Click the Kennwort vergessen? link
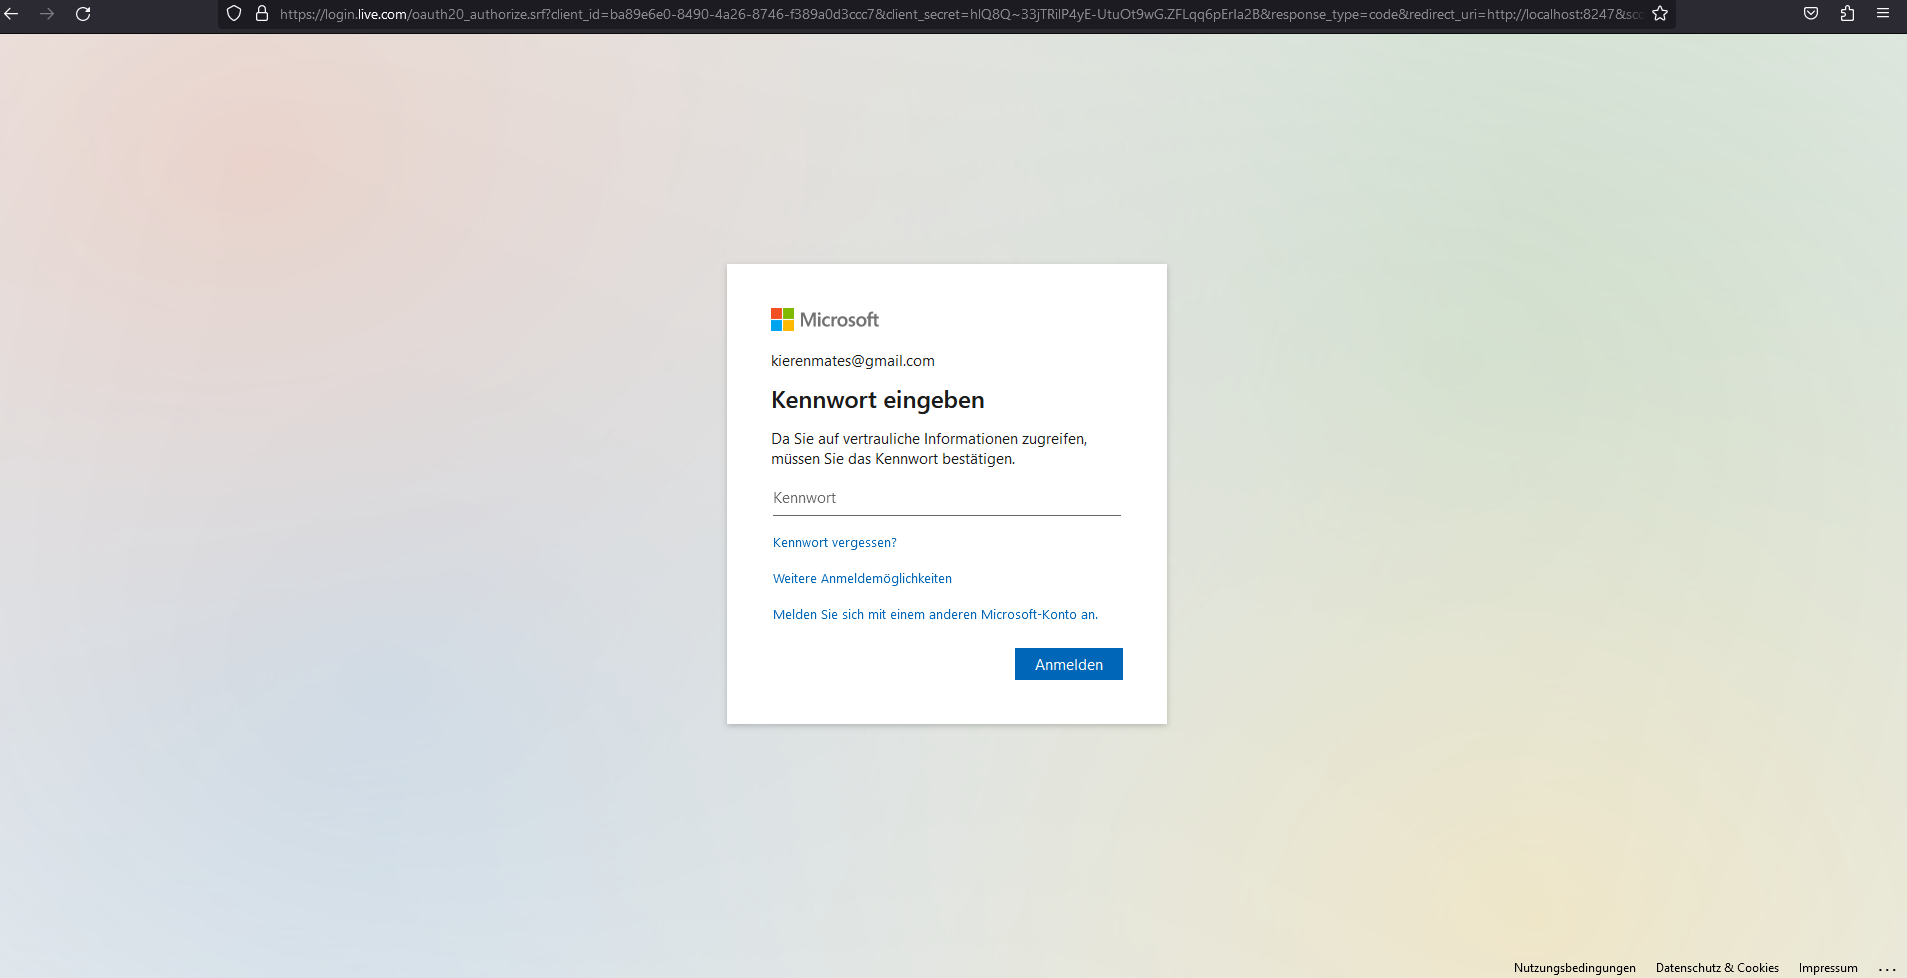1907x978 pixels. coord(835,543)
